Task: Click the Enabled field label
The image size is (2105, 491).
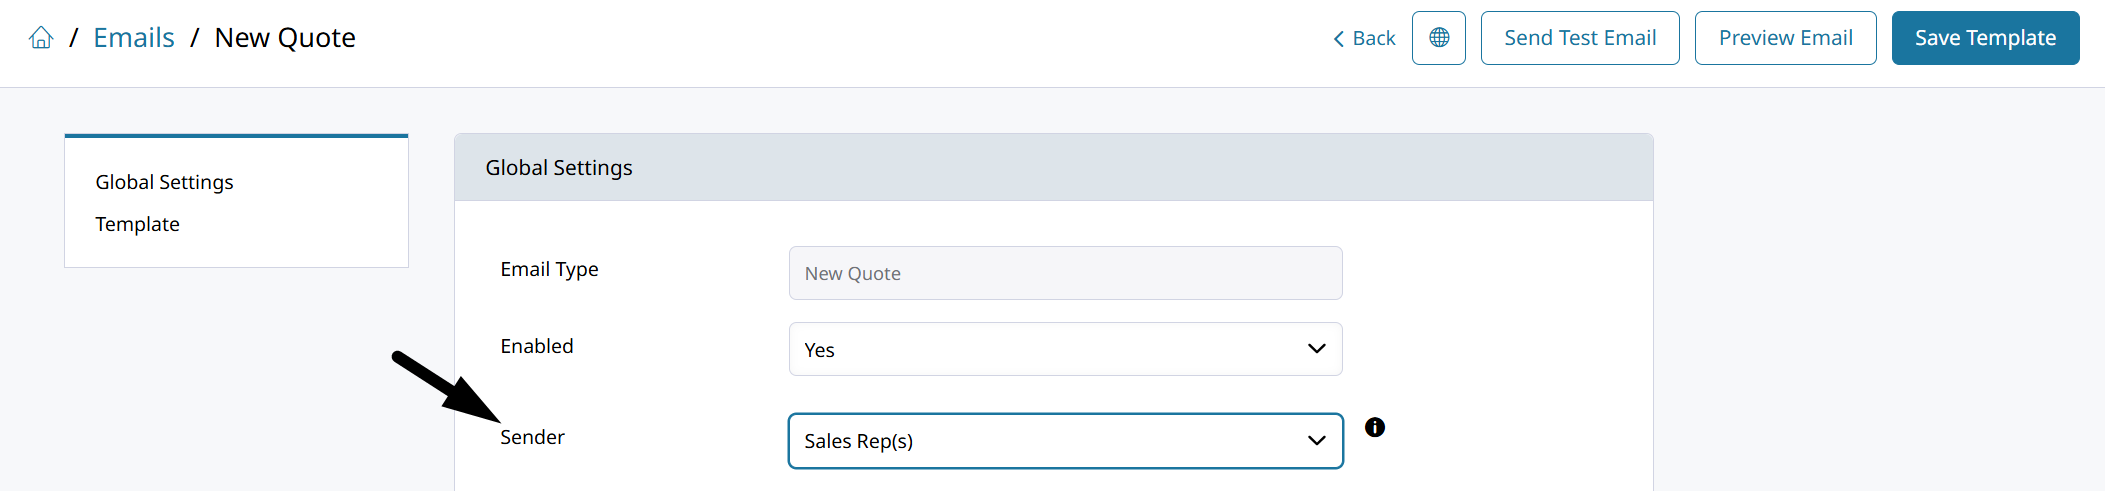Action: tap(537, 346)
